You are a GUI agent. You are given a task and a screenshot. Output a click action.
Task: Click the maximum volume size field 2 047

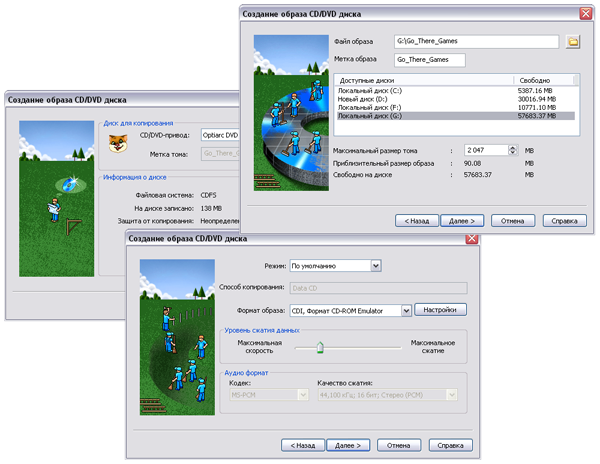pyautogui.click(x=486, y=150)
